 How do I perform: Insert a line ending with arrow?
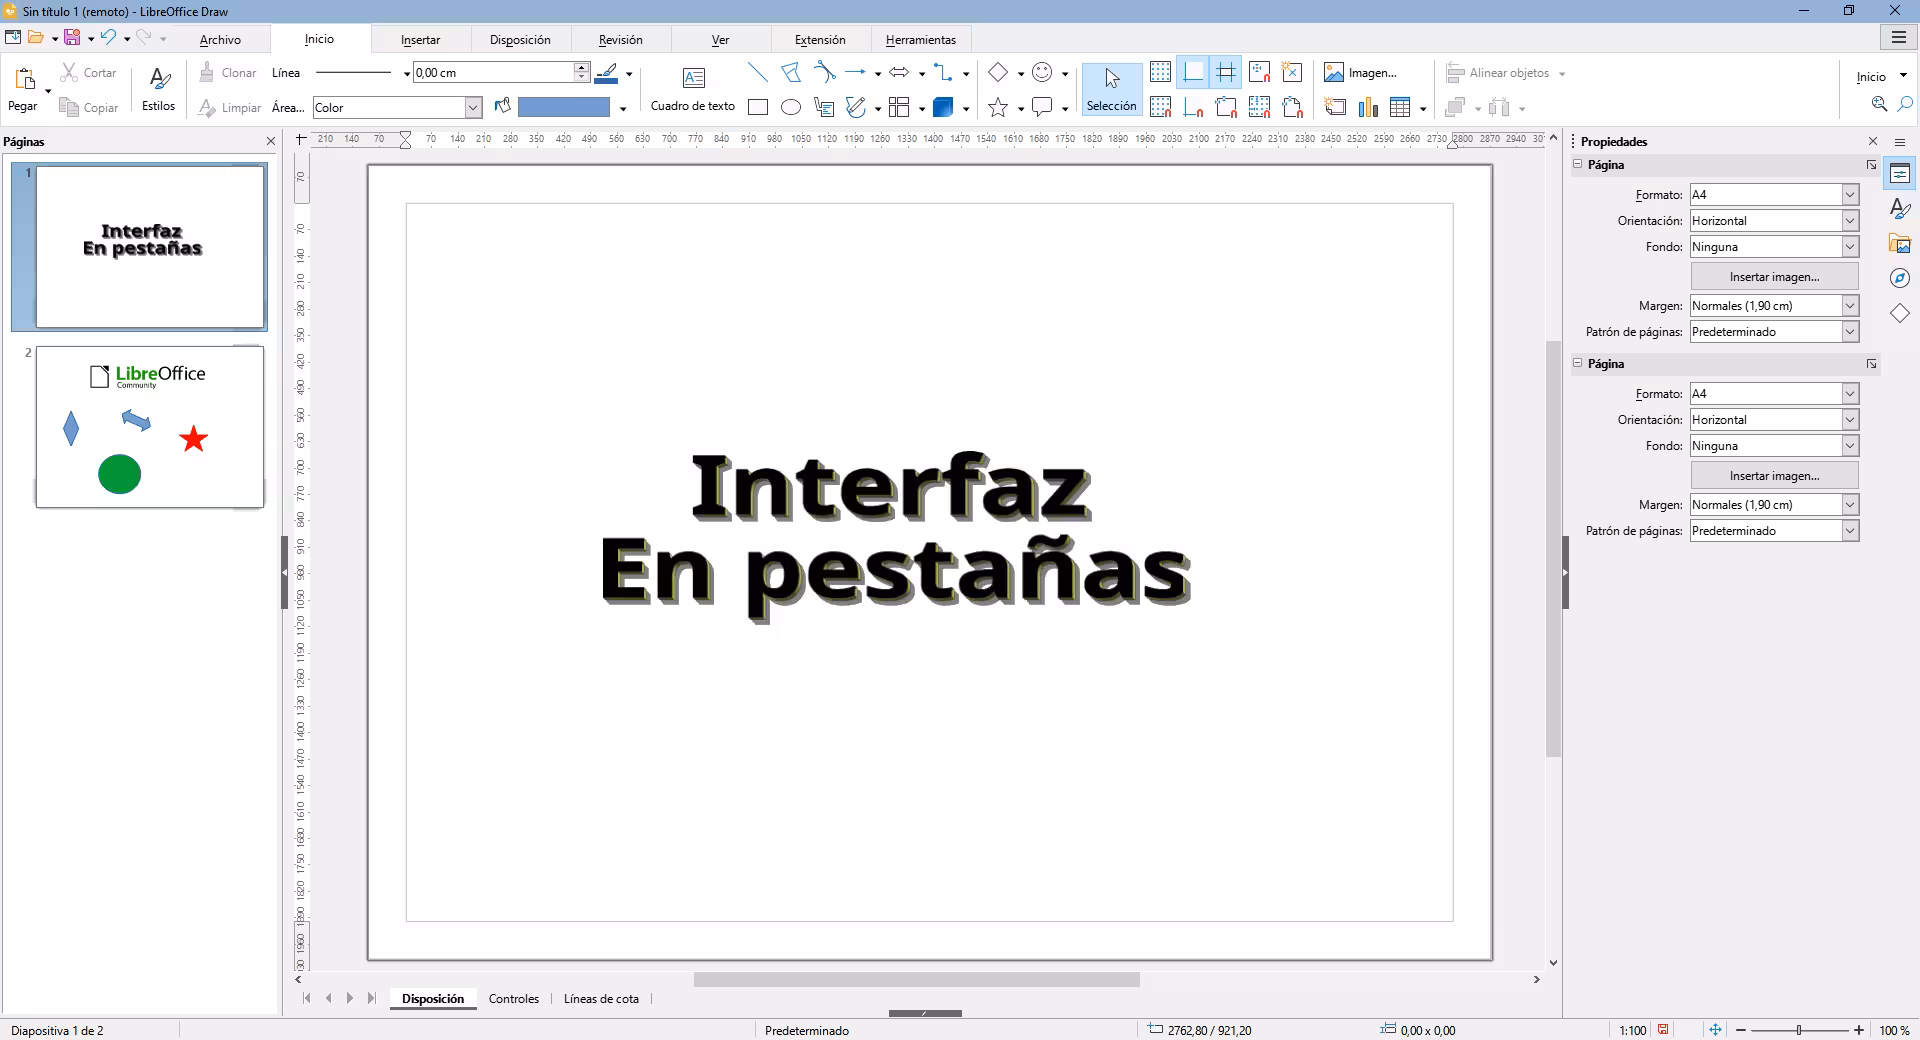coord(855,73)
